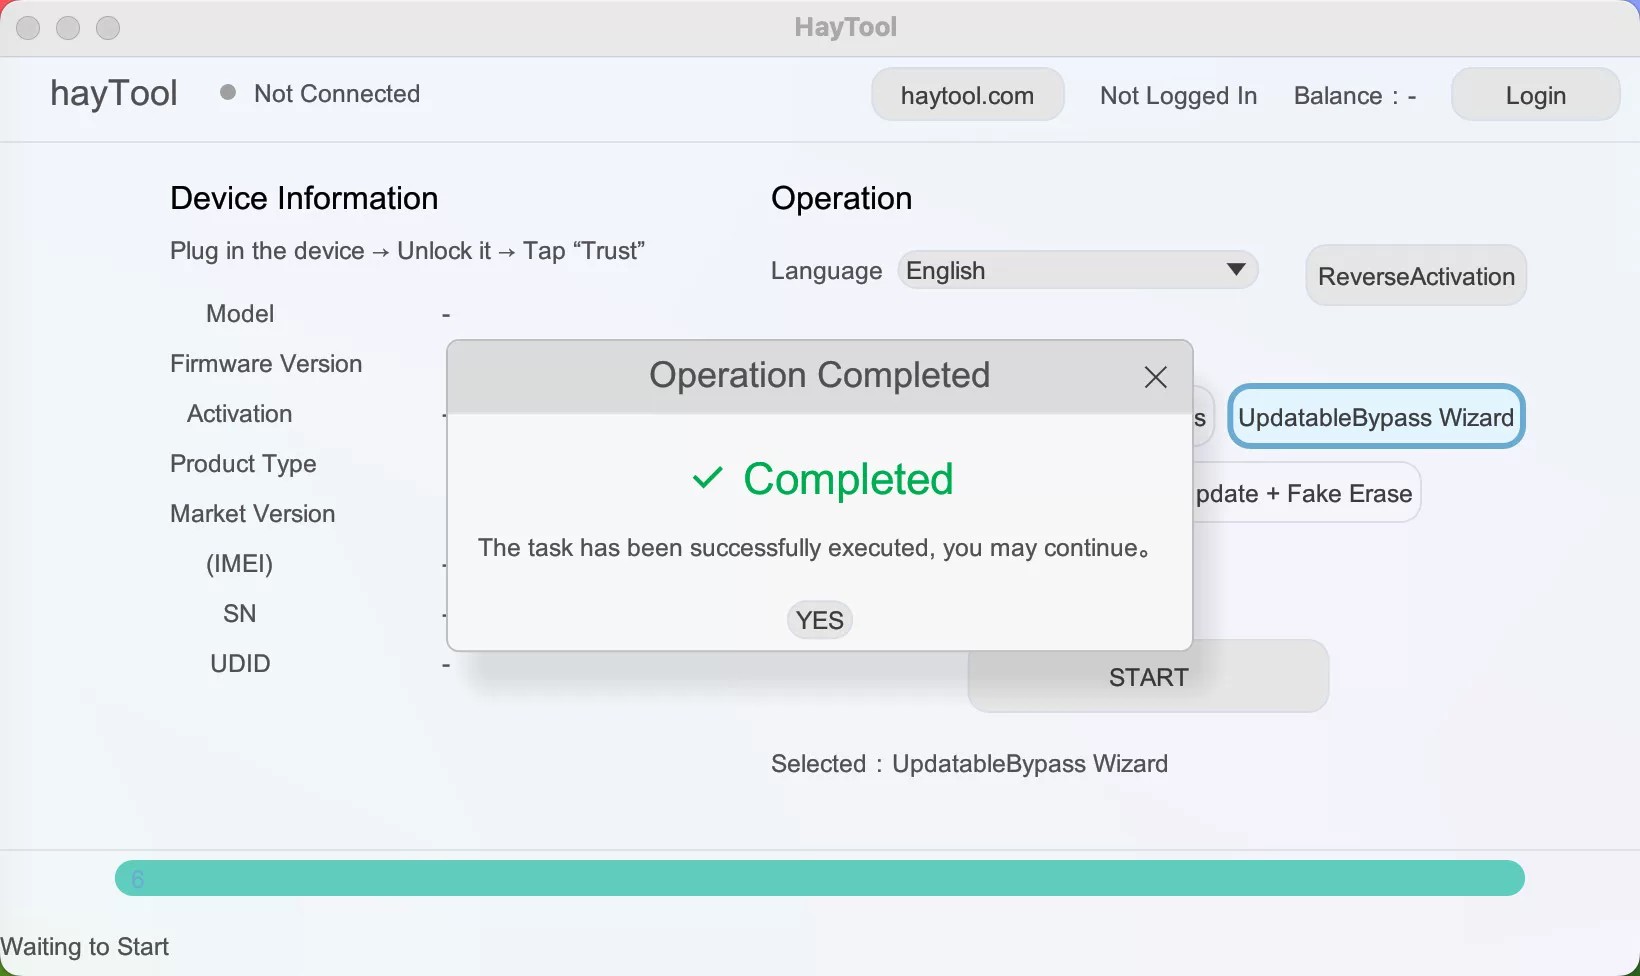Minimize the HayTool window
The image size is (1640, 976).
click(68, 28)
